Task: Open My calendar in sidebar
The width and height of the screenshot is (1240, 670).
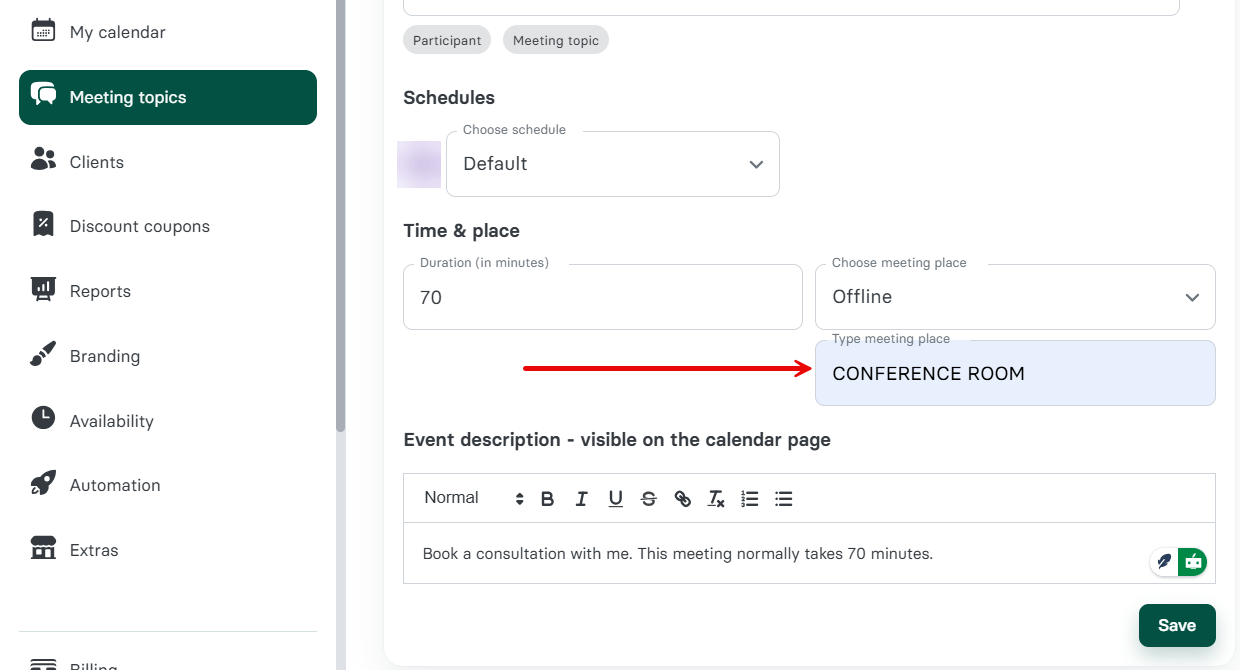Action: tap(117, 32)
